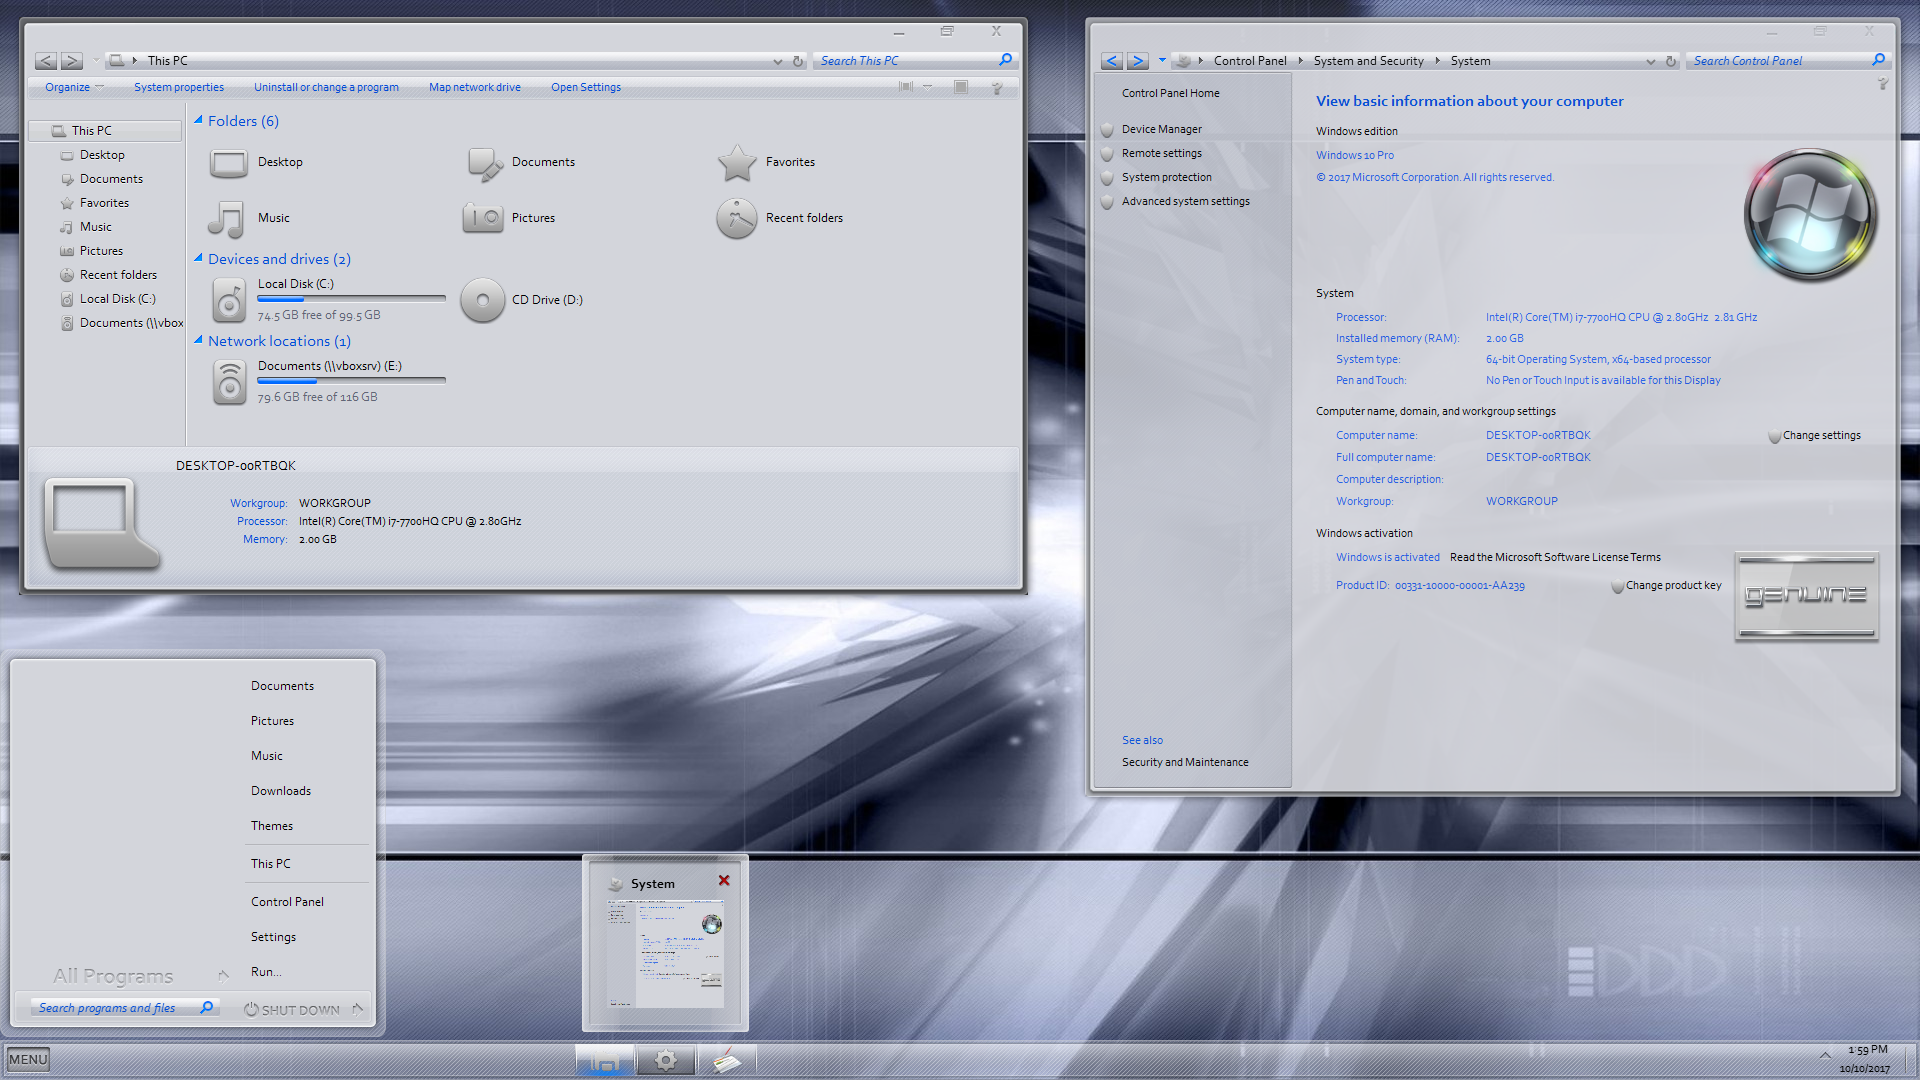Screen dimensions: 1920x1080
Task: Collapse the Devices and drives section
Action: point(197,258)
